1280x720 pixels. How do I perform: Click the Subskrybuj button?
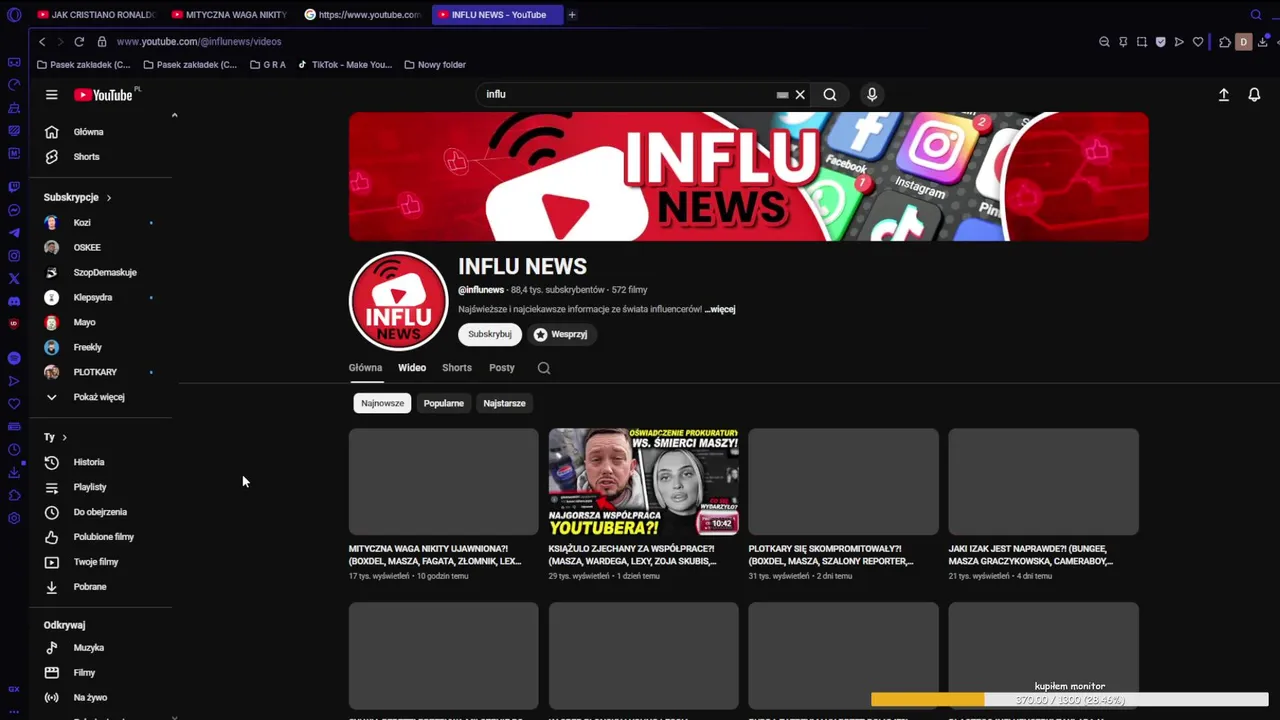(x=490, y=334)
